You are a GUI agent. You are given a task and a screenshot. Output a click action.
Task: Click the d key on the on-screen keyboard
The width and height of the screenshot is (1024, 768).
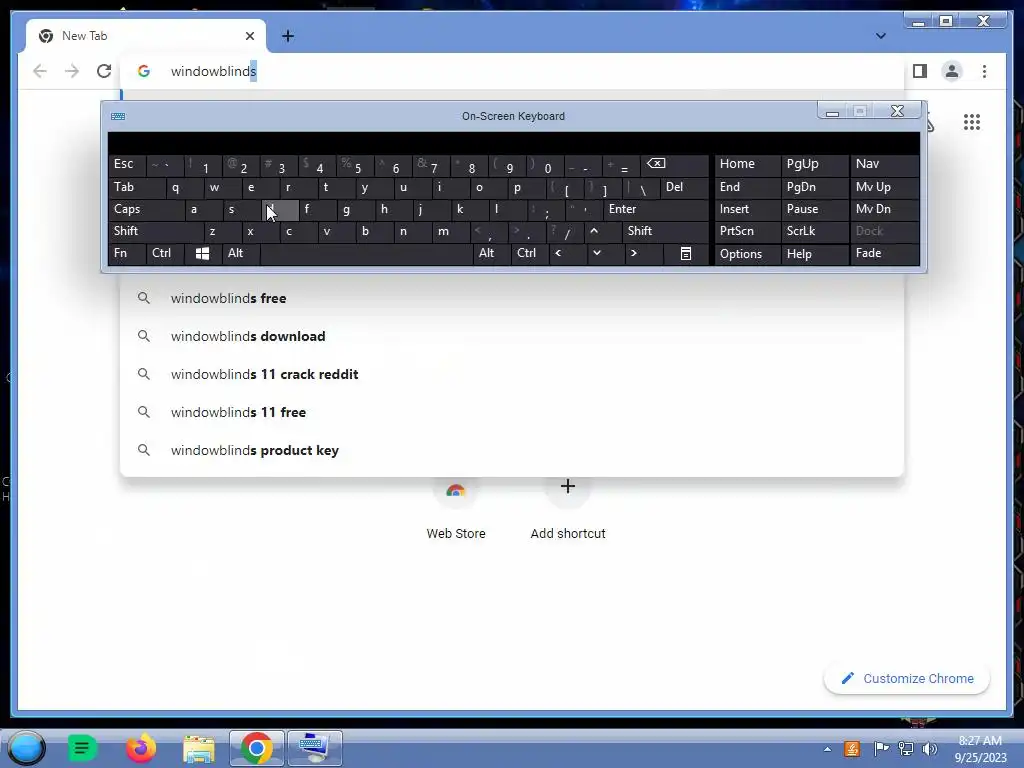pyautogui.click(x=280, y=210)
